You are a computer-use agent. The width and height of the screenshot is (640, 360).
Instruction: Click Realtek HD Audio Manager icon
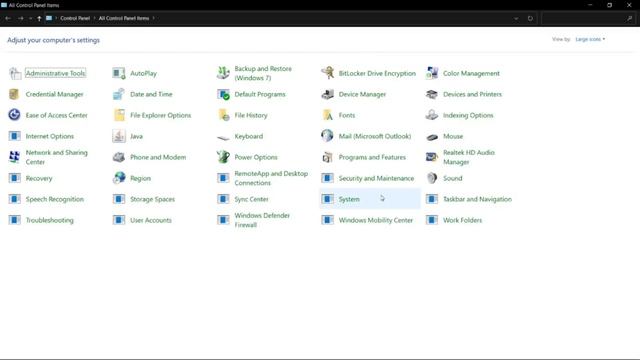[x=432, y=157]
